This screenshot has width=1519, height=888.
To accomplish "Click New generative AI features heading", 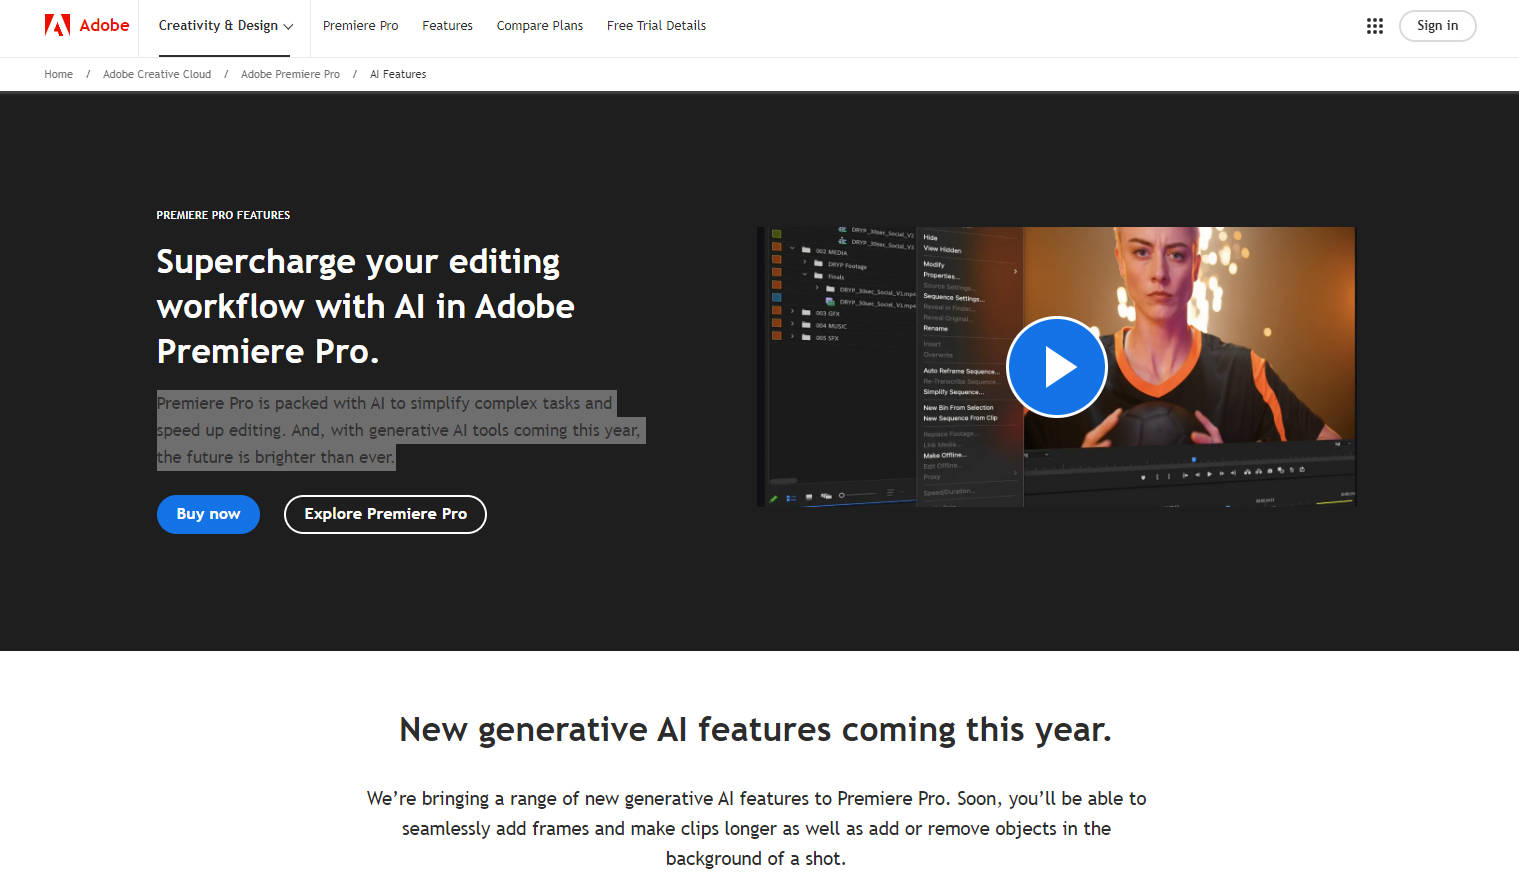I will click(755, 730).
